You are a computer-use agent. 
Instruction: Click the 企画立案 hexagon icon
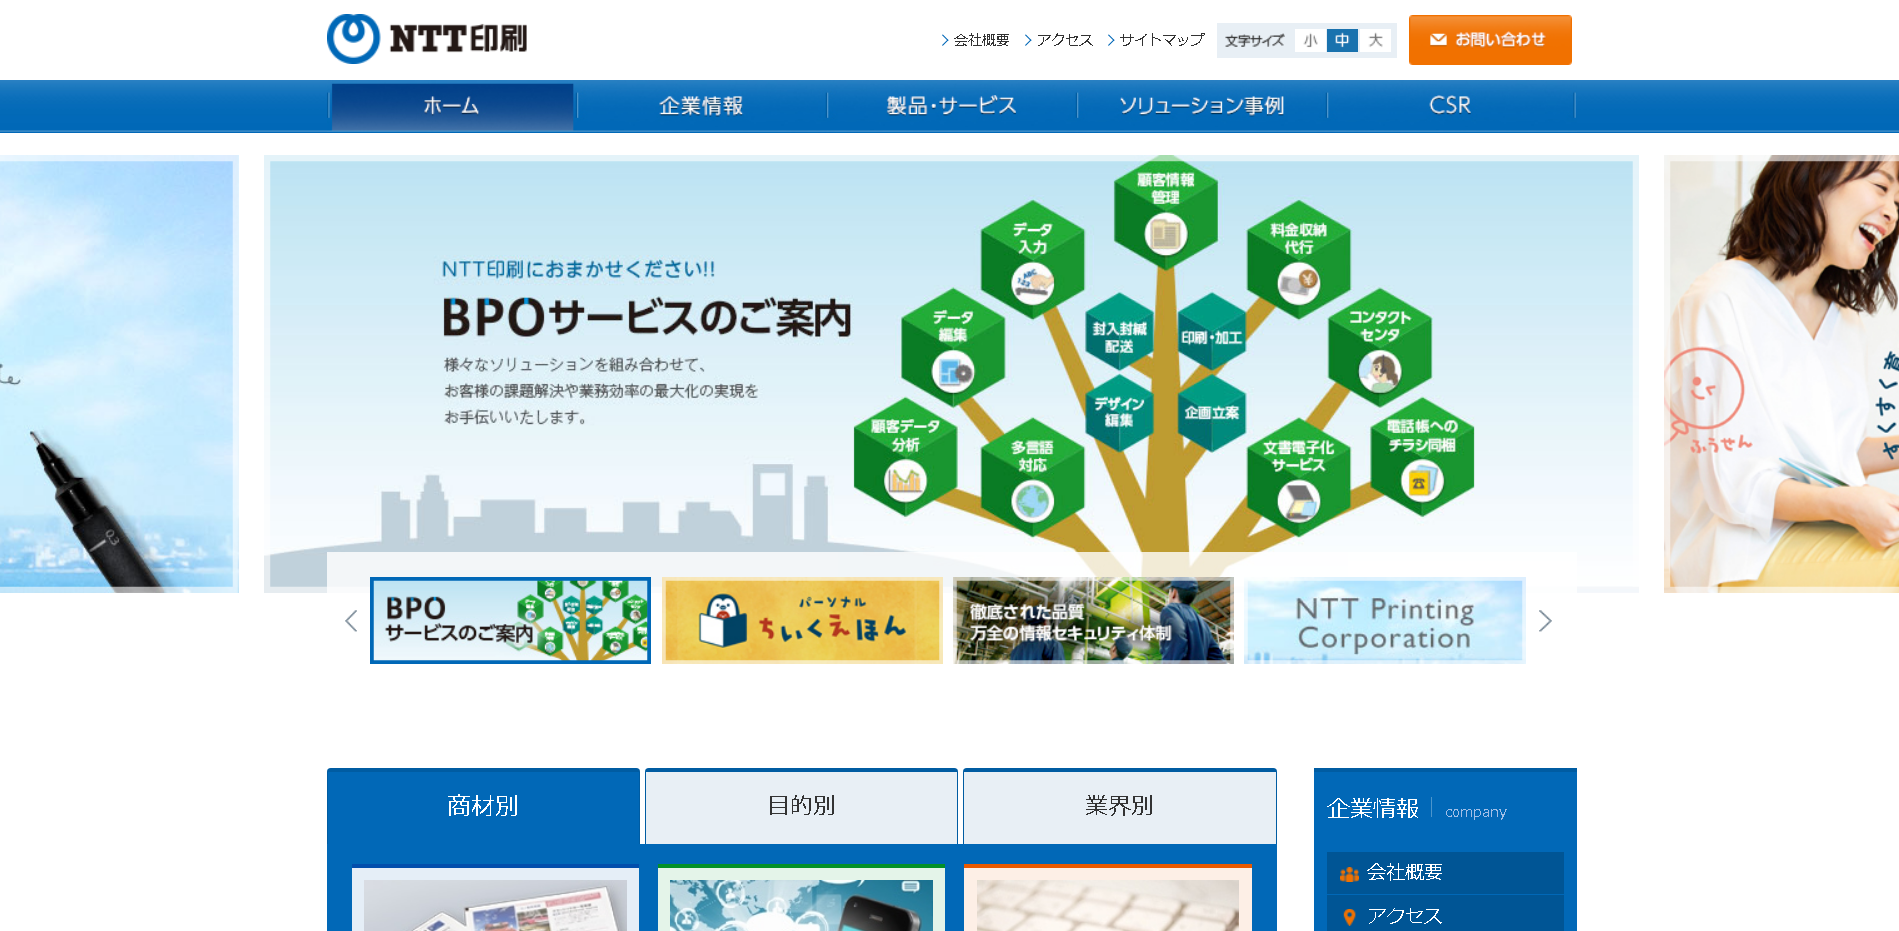coord(1212,412)
